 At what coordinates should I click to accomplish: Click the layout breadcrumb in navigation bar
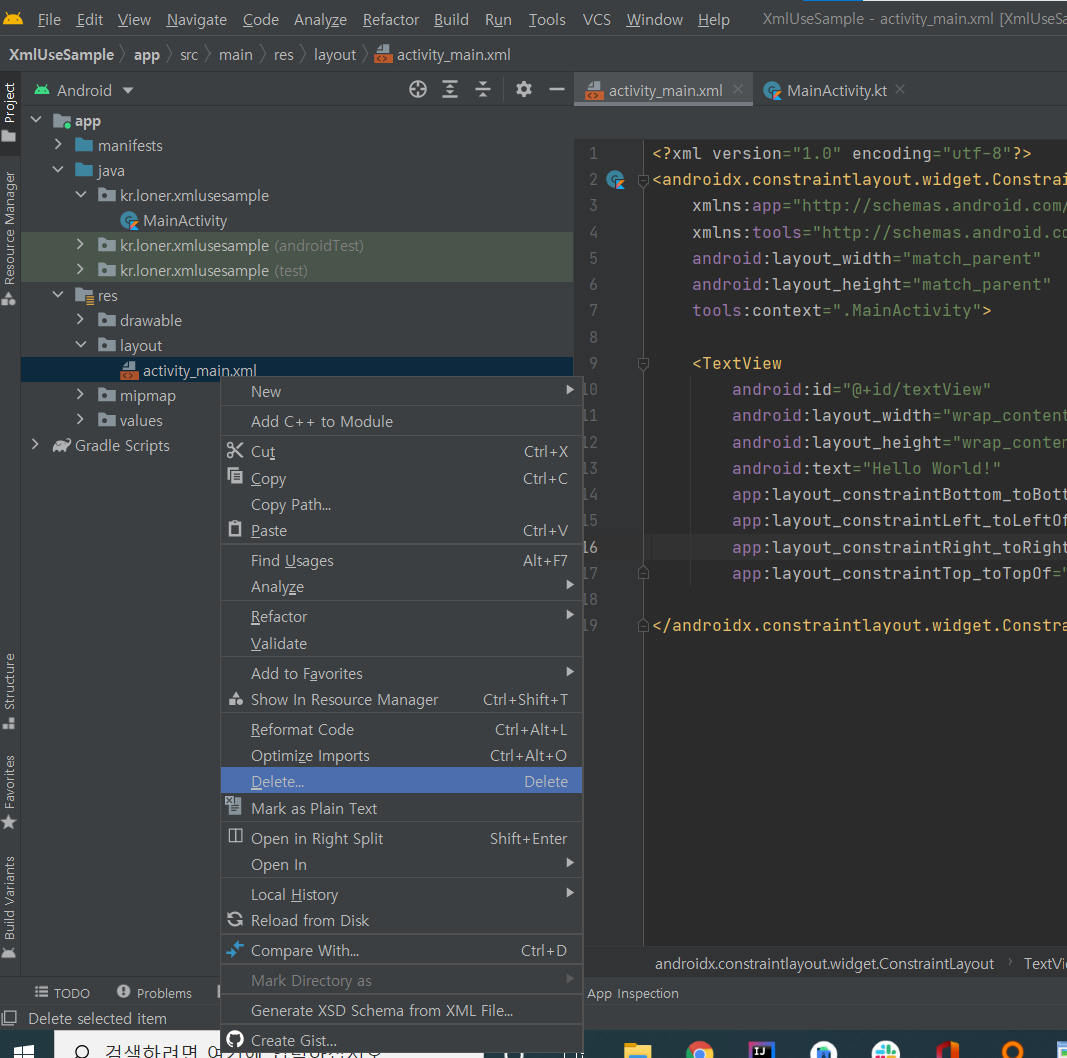coord(335,54)
